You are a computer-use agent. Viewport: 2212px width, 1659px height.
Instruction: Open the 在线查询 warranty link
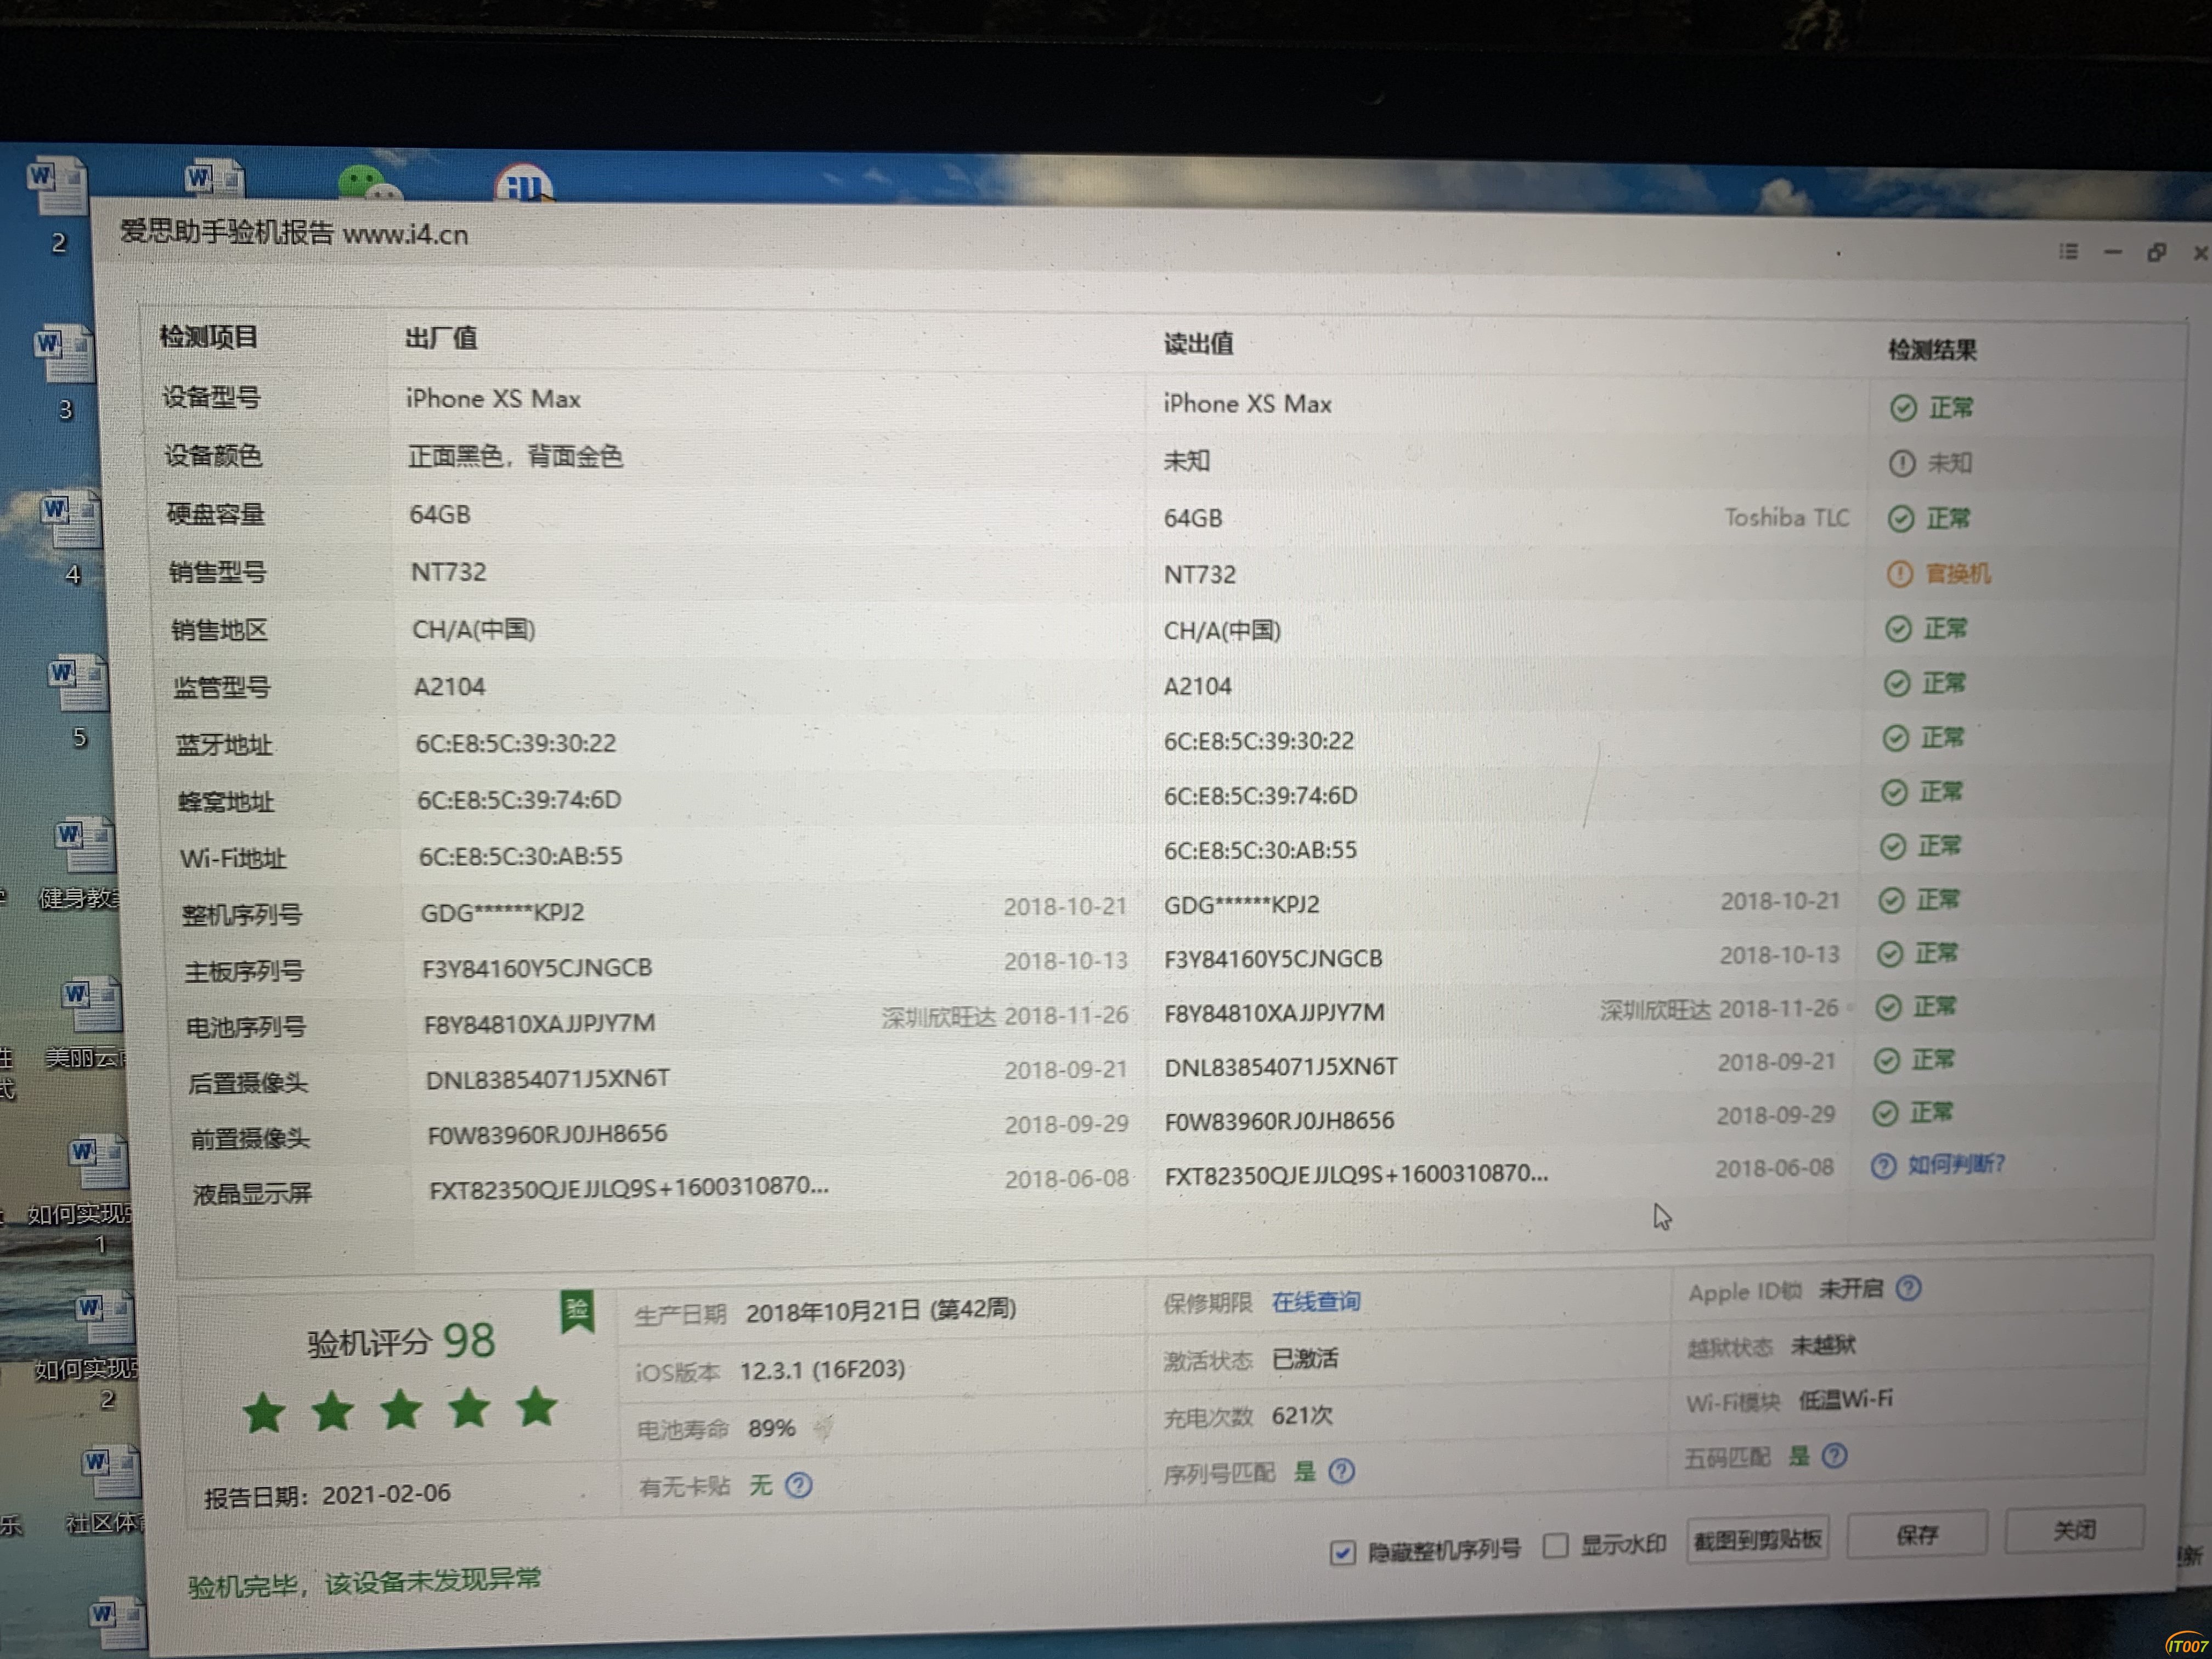pos(1315,1302)
